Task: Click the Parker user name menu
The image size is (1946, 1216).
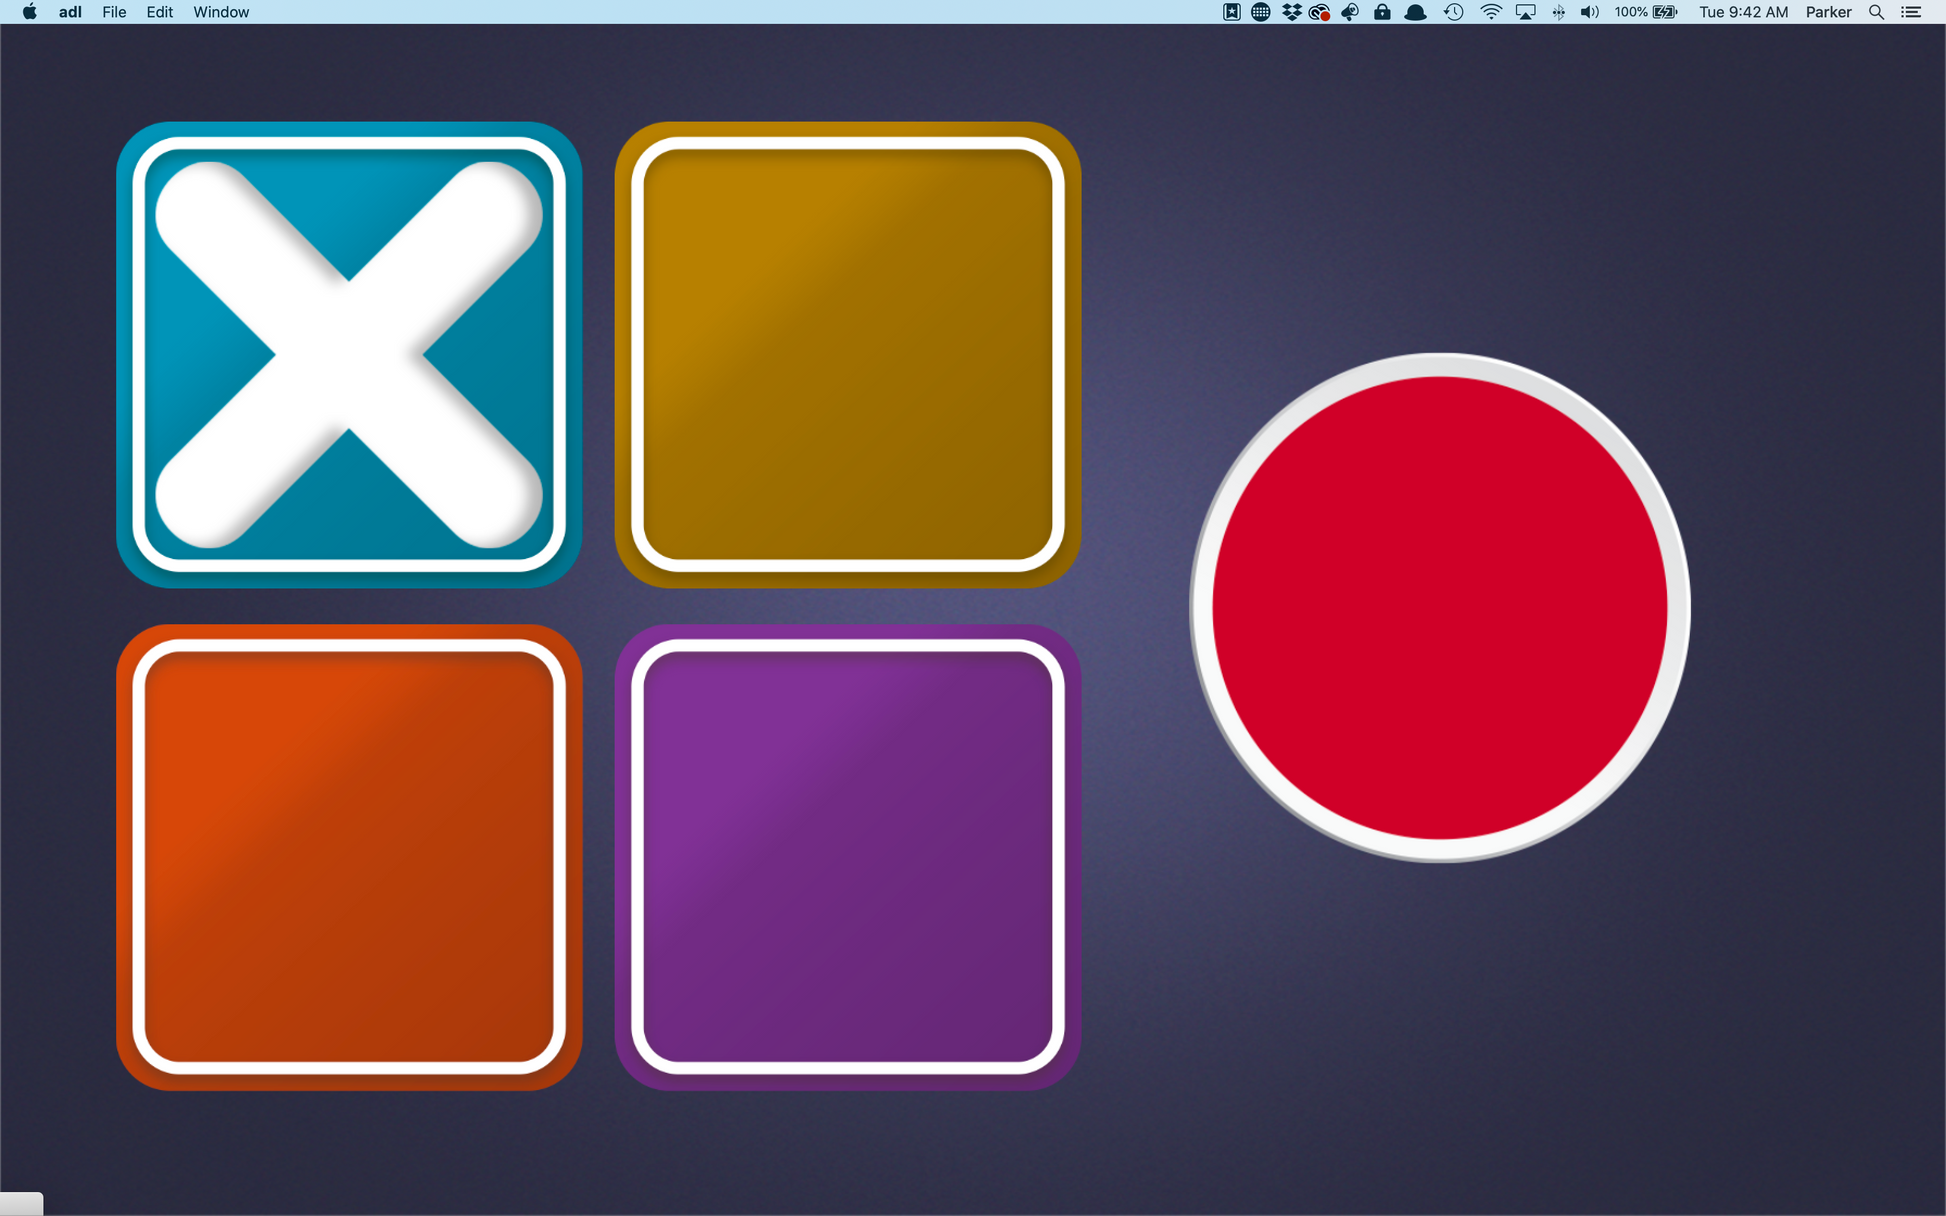Action: tap(1828, 12)
